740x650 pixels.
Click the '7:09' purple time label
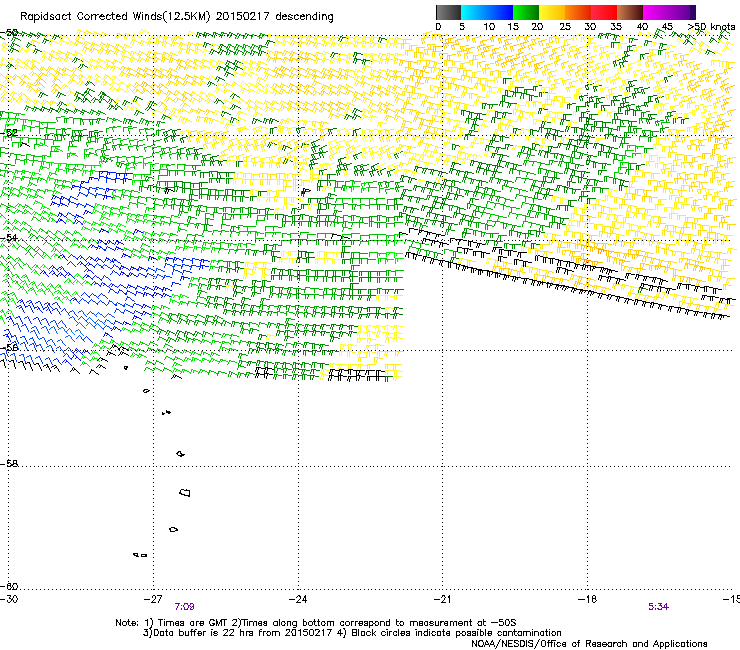tap(184, 607)
